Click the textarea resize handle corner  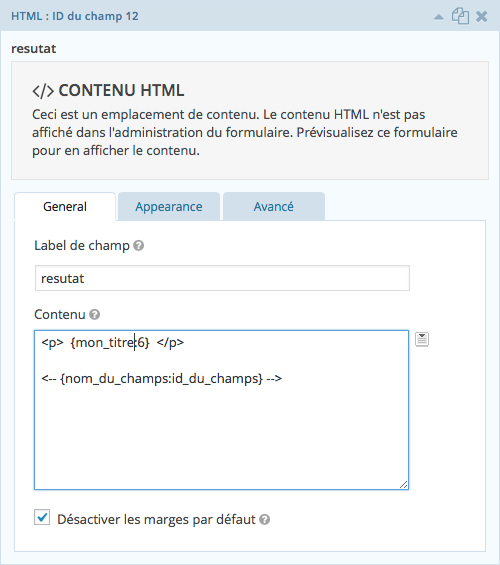tap(403, 485)
